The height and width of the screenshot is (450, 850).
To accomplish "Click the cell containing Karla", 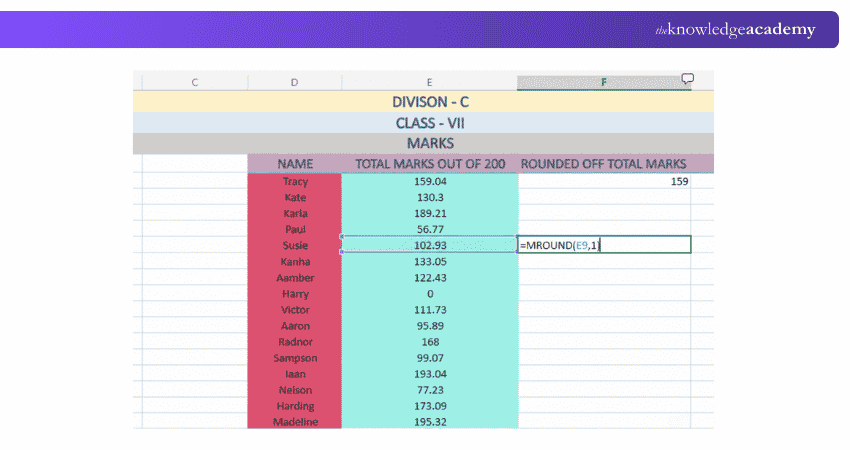I will (x=295, y=214).
